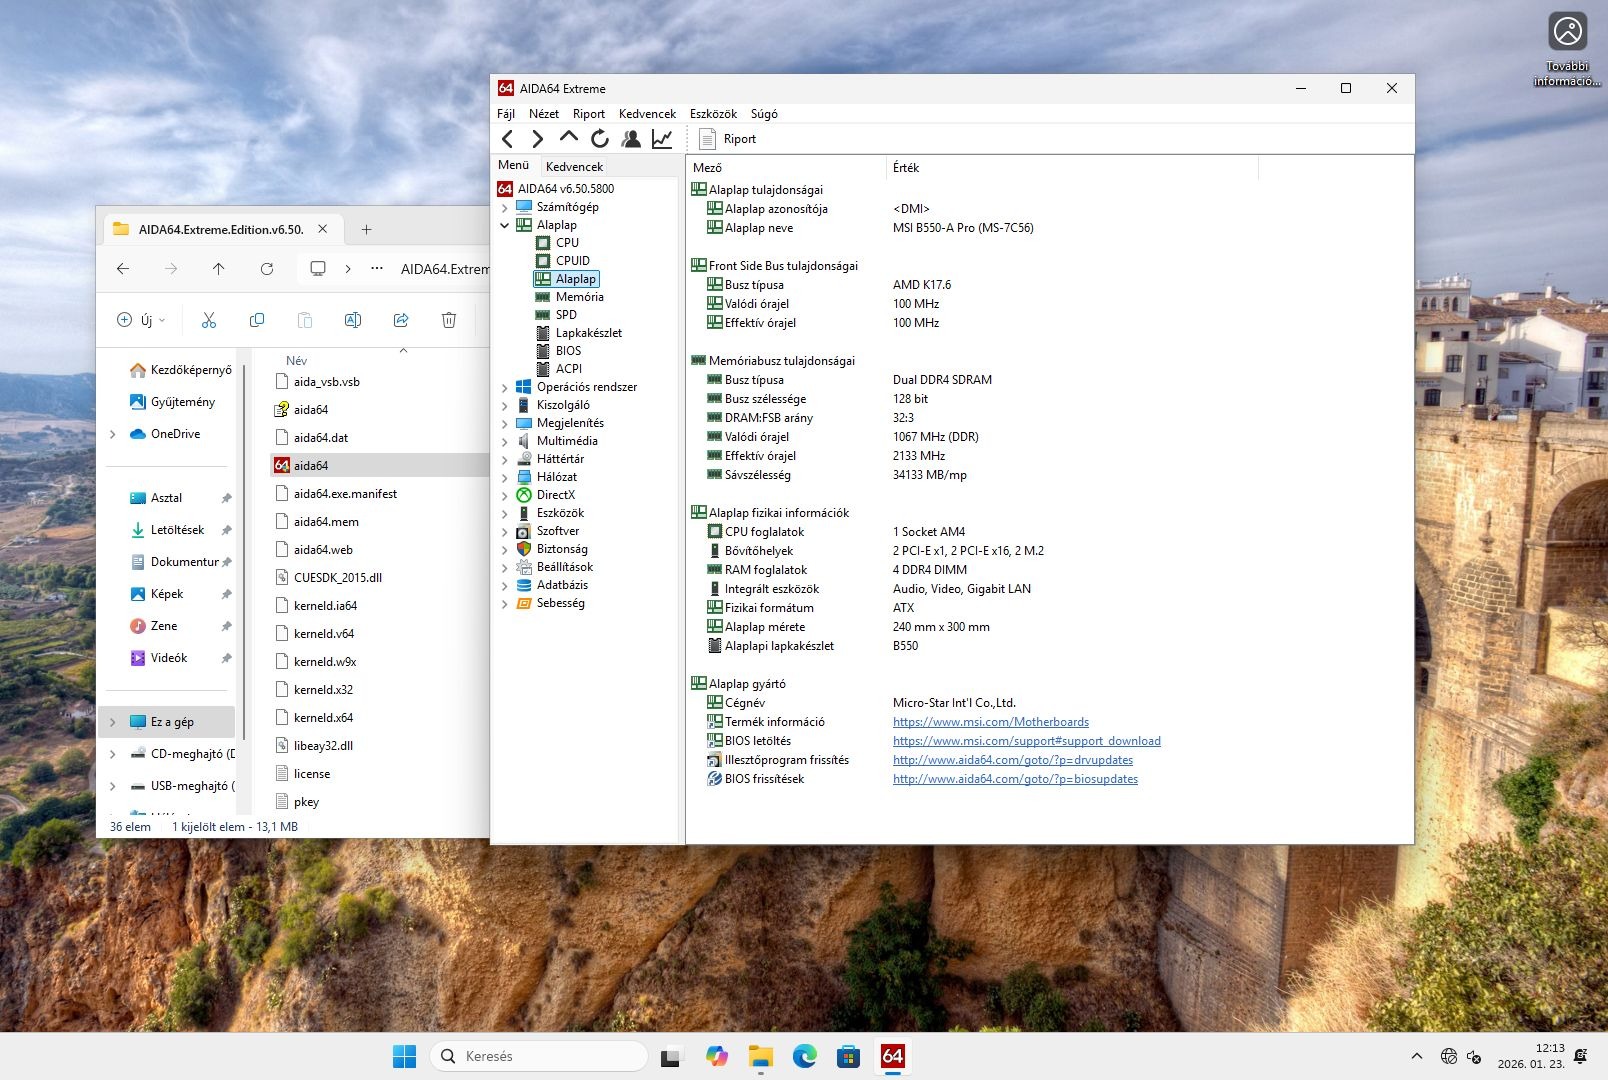The height and width of the screenshot is (1080, 1608).
Task: Open the aida64.com biosupdates link
Action: pyautogui.click(x=1015, y=779)
